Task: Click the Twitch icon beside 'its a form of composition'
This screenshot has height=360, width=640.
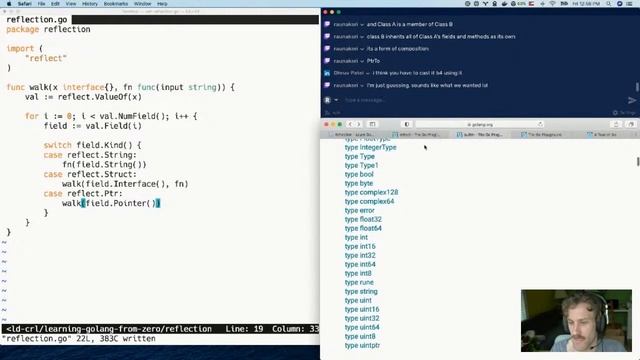Action: coord(327,49)
